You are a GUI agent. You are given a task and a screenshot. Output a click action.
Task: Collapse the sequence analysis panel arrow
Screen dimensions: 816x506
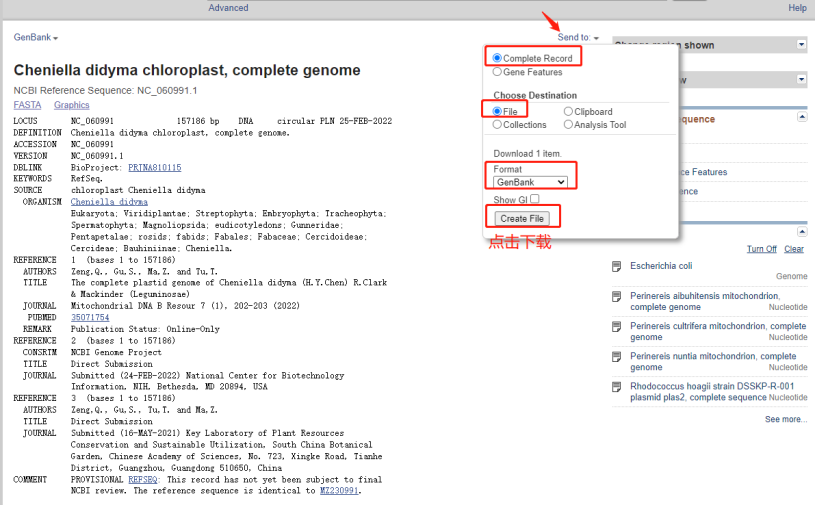802,117
